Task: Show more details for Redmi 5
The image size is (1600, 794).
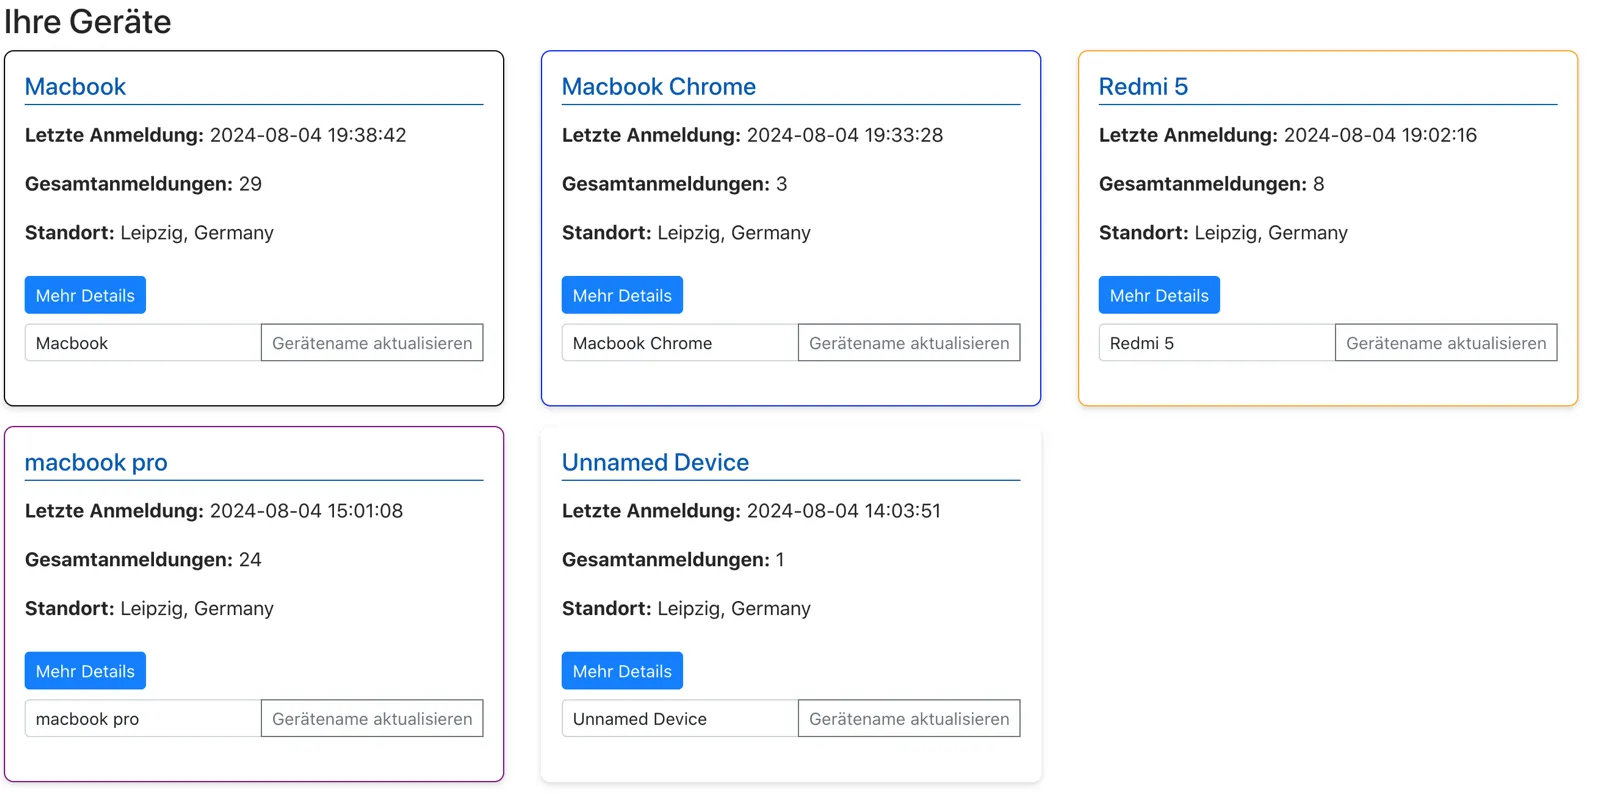Action: click(x=1158, y=295)
